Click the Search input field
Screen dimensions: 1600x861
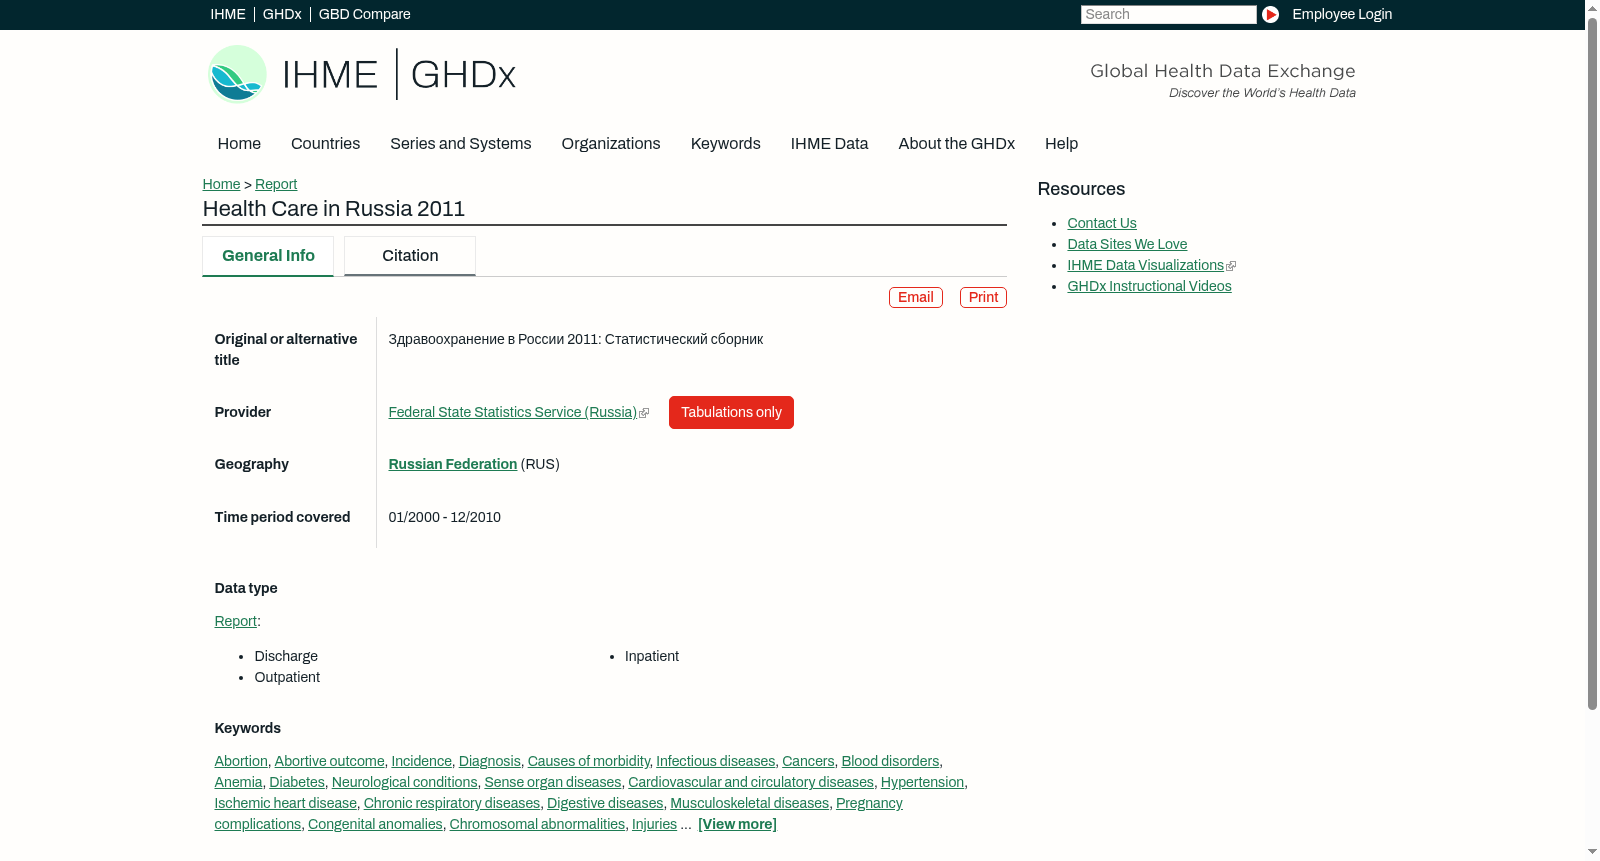(1168, 14)
